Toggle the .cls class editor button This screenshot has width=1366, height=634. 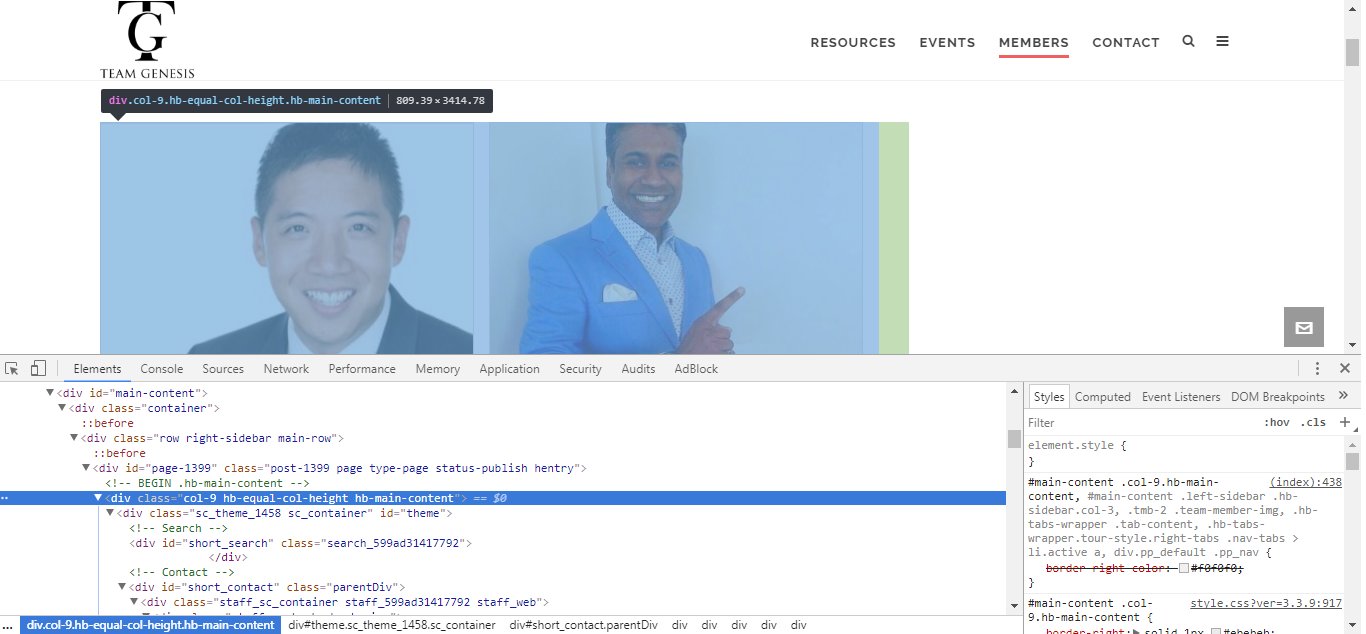[1313, 422]
